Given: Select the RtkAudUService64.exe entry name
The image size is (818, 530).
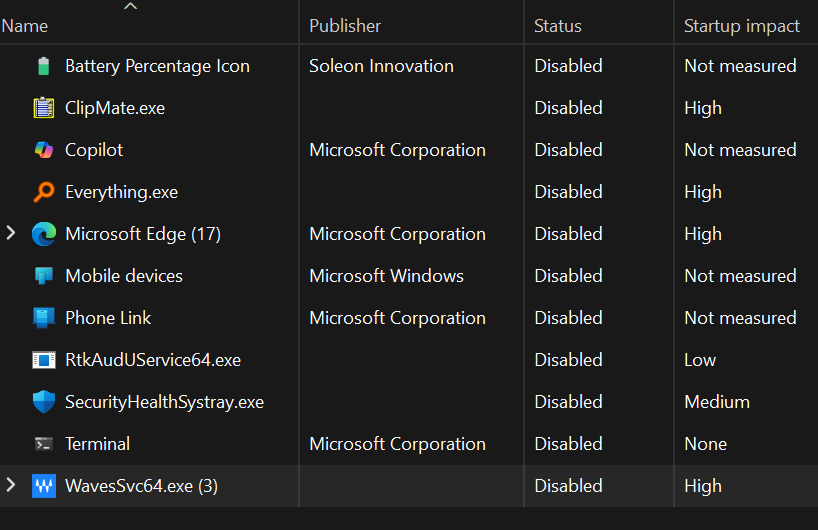Looking at the screenshot, I should coord(153,360).
